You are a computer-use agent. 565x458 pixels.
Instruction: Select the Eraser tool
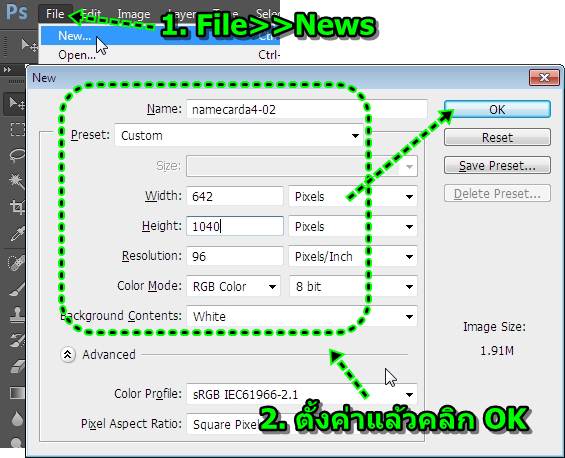point(17,367)
